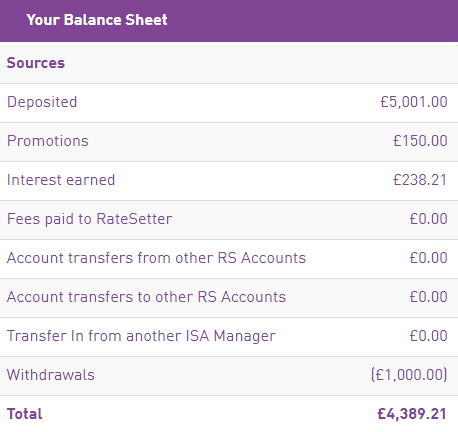This screenshot has width=458, height=432.
Task: Click Transfer In from another ISA Manager
Action: click(x=141, y=336)
